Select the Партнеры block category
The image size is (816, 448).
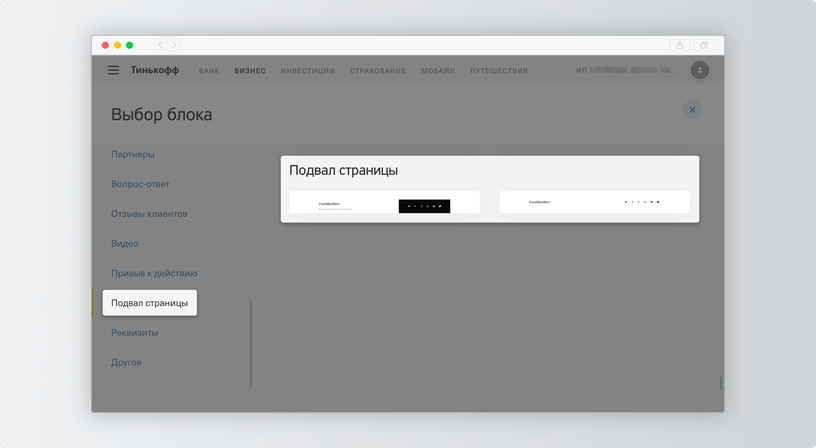[133, 155]
